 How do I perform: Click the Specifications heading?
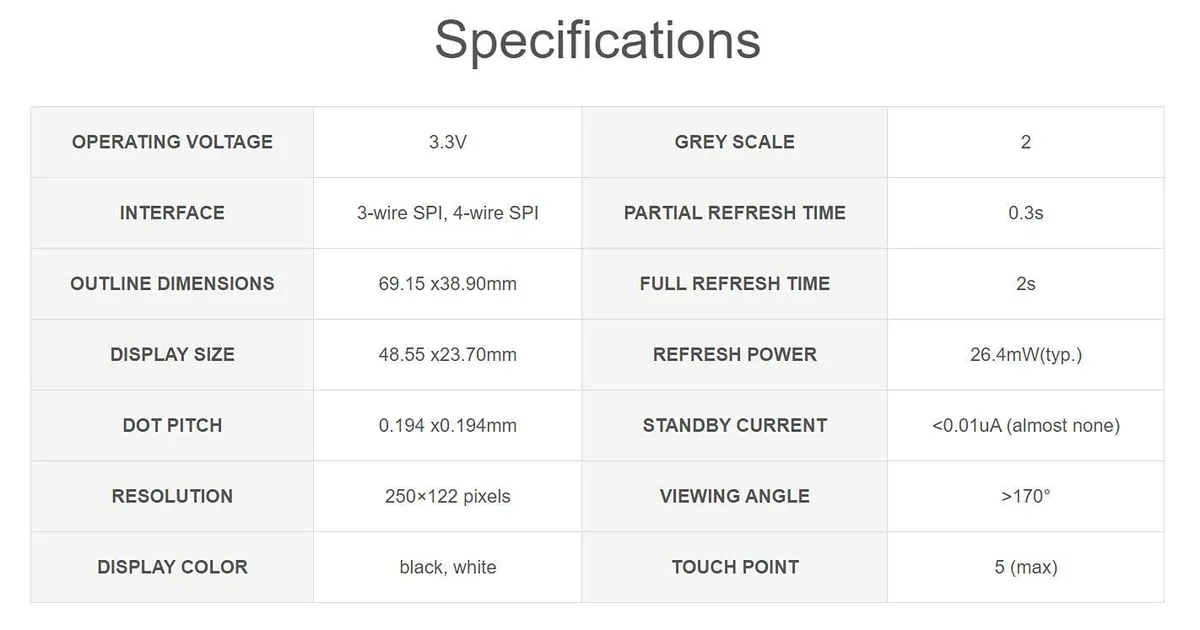(598, 42)
